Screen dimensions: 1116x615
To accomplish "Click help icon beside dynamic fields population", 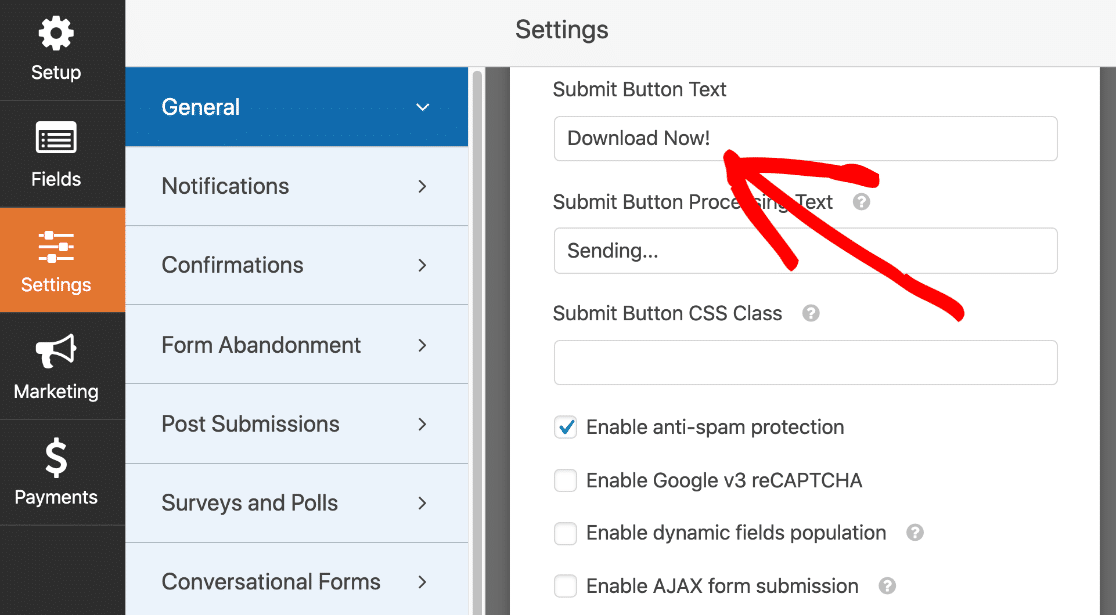I will [914, 533].
